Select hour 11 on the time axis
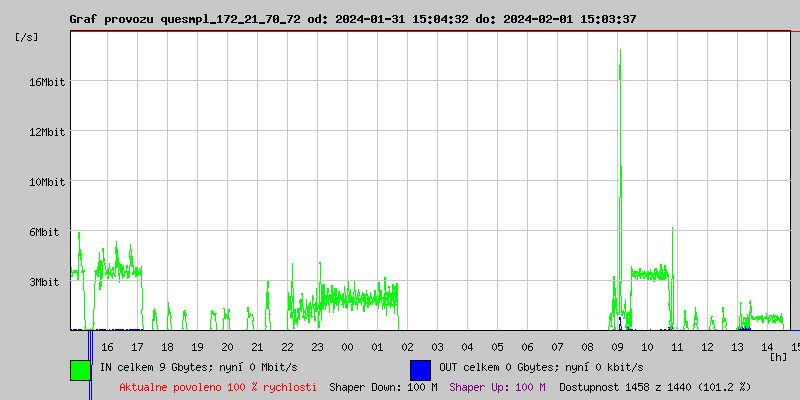 click(677, 347)
